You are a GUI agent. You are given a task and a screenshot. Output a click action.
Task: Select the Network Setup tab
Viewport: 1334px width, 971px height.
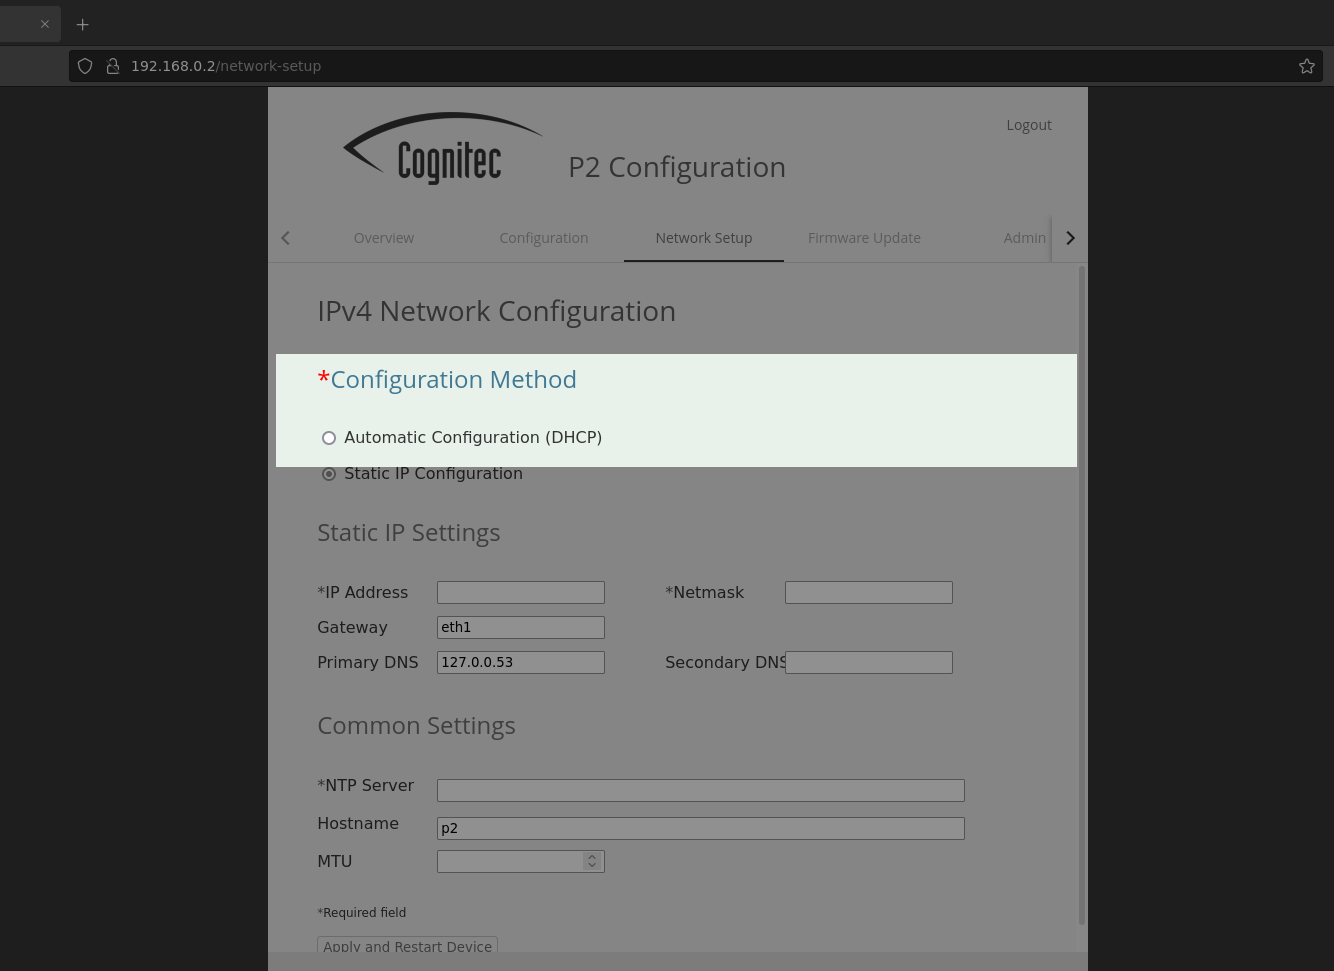[x=704, y=238]
